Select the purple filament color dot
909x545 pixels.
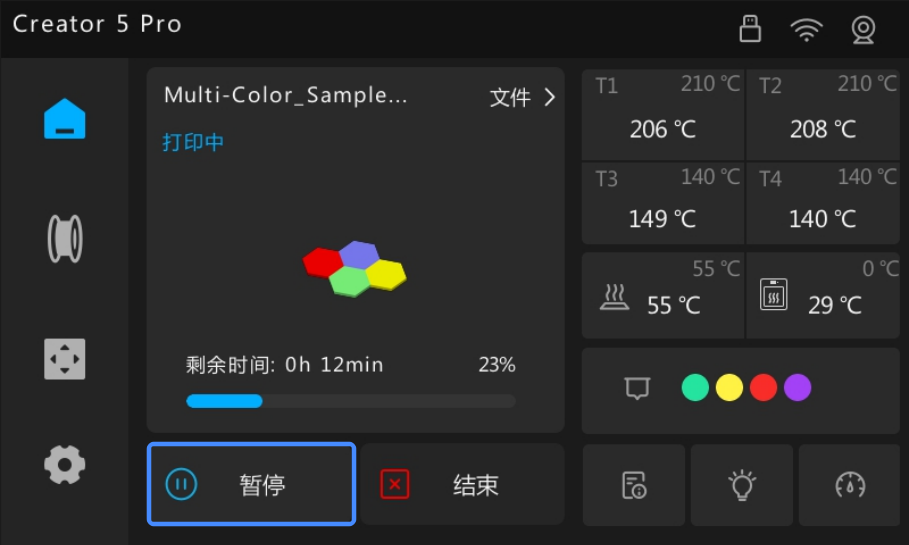[798, 387]
